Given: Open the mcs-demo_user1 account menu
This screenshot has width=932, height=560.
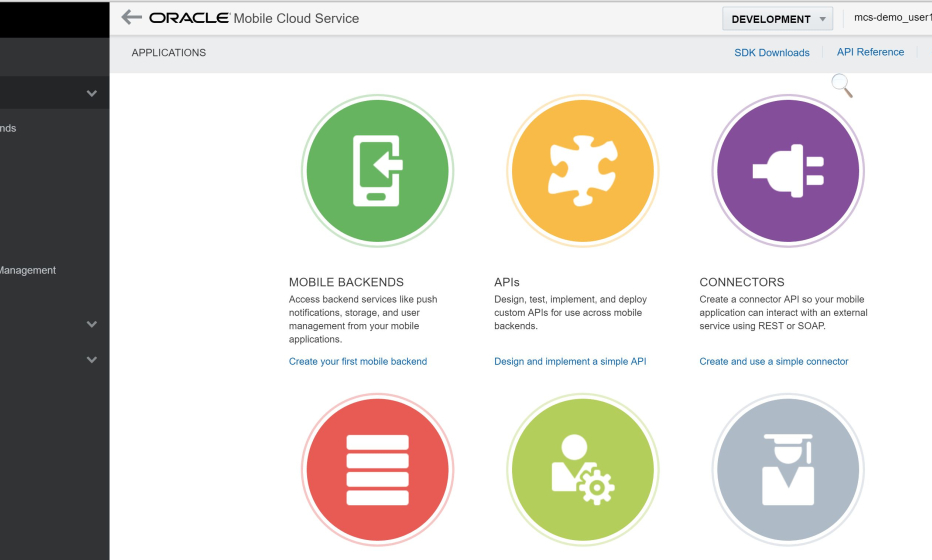Looking at the screenshot, I should tap(886, 19).
